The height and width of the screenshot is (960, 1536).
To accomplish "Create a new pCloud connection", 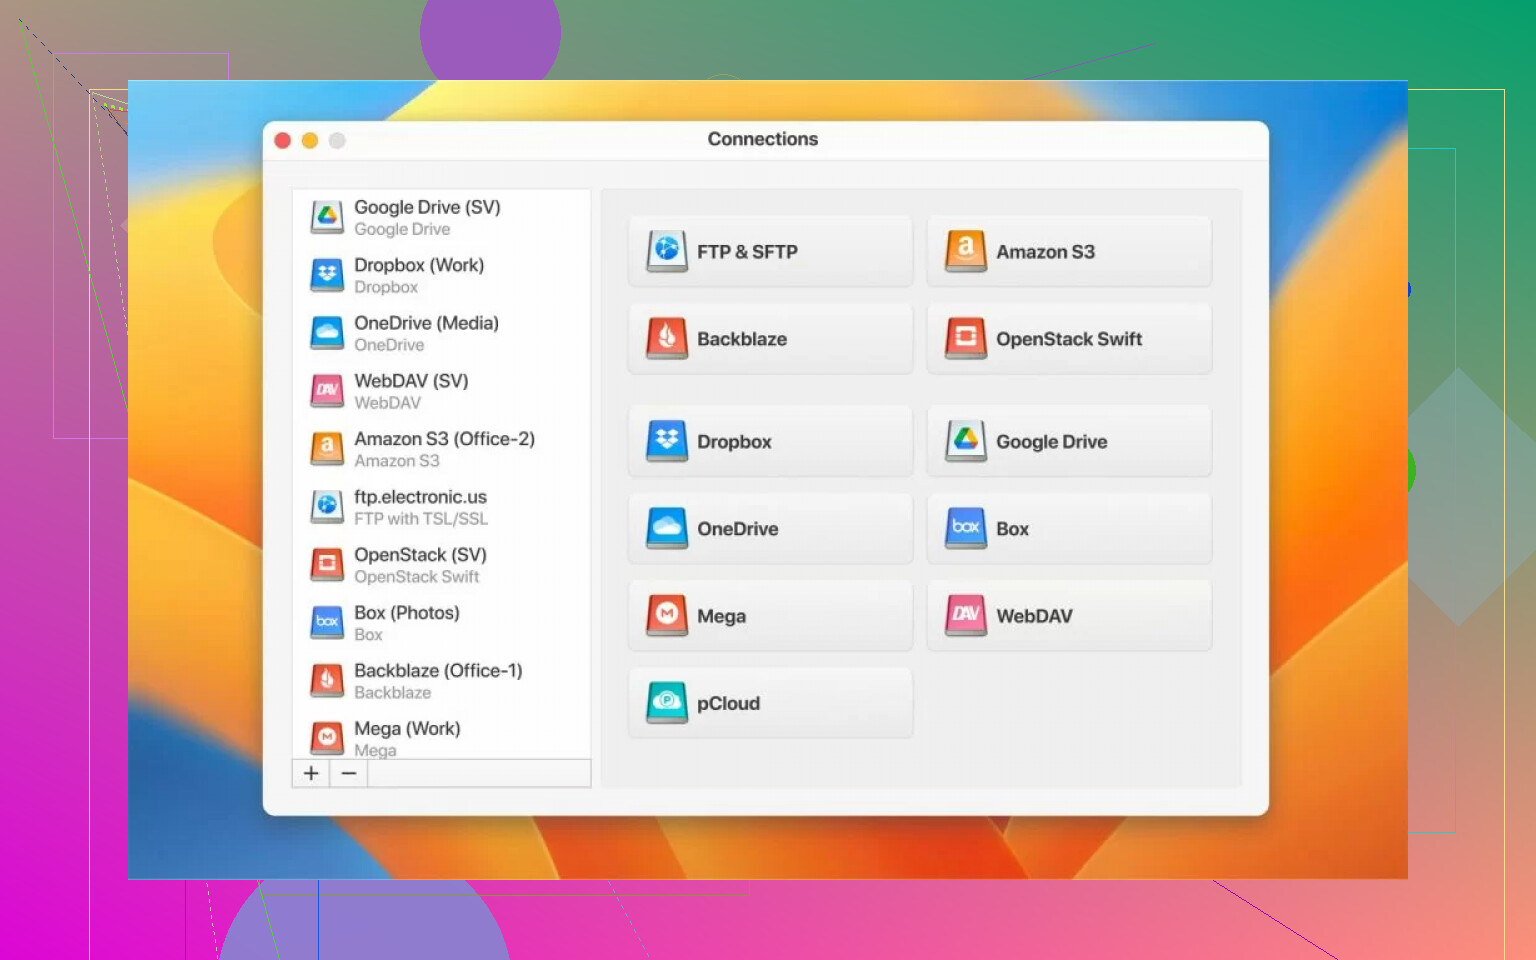I will coord(770,702).
